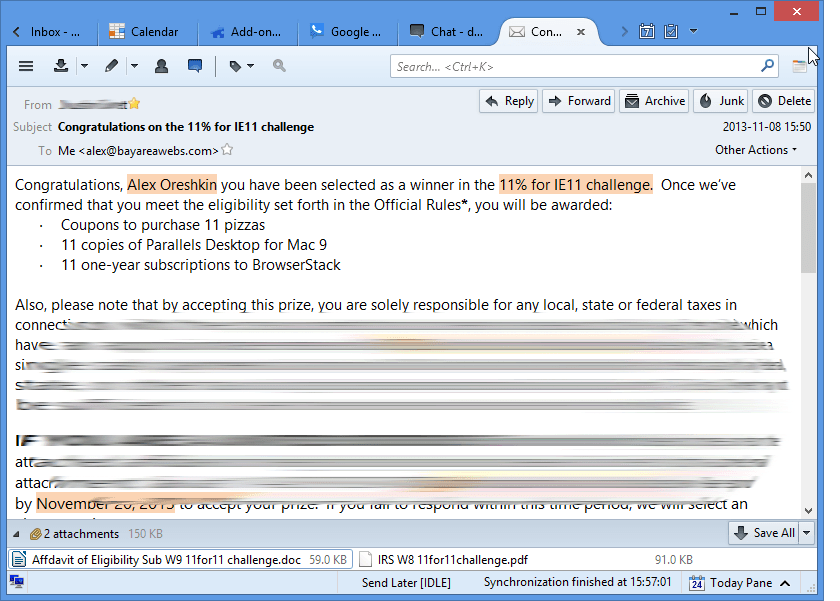Click the search magnifier in the search box
The image size is (840, 601).
pos(767,66)
